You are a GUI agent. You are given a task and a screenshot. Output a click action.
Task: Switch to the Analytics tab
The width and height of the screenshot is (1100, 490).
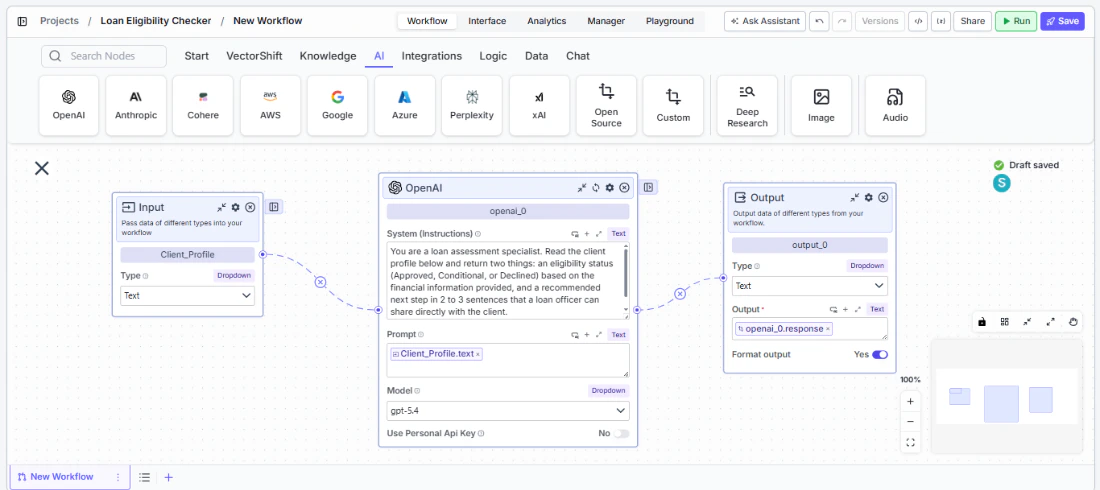[x=546, y=21]
